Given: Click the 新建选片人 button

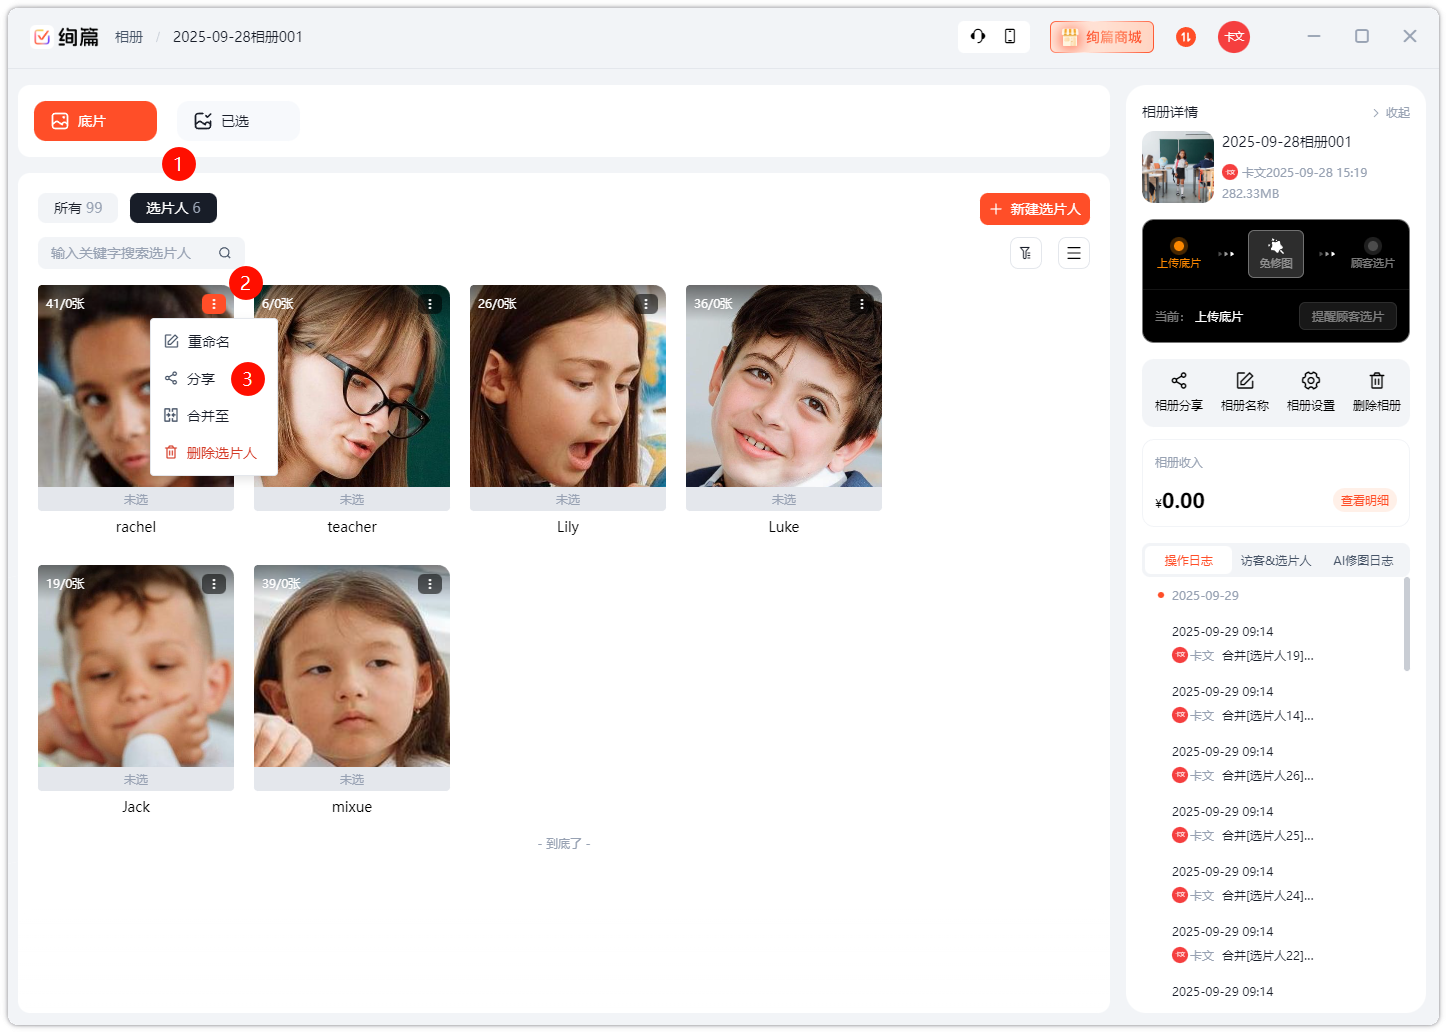Looking at the screenshot, I should [x=1034, y=209].
